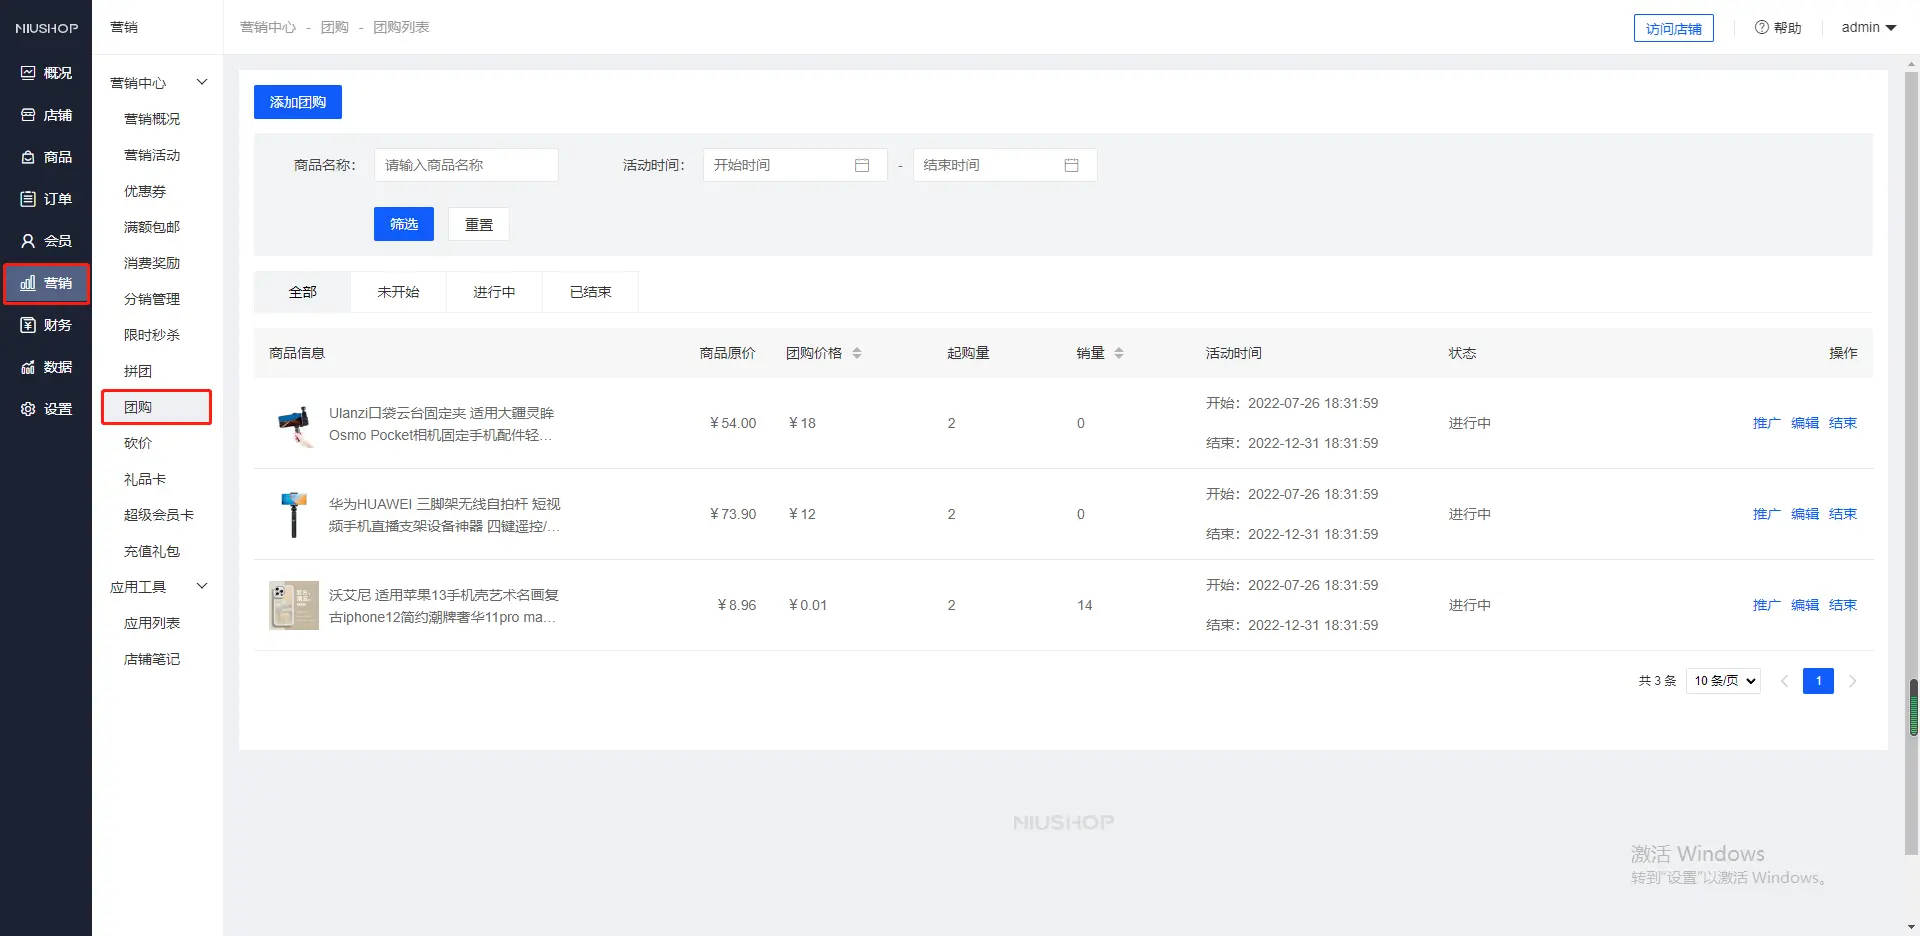This screenshot has width=1920, height=936.
Task: Click the 财务 finance icon
Action: (x=28, y=325)
